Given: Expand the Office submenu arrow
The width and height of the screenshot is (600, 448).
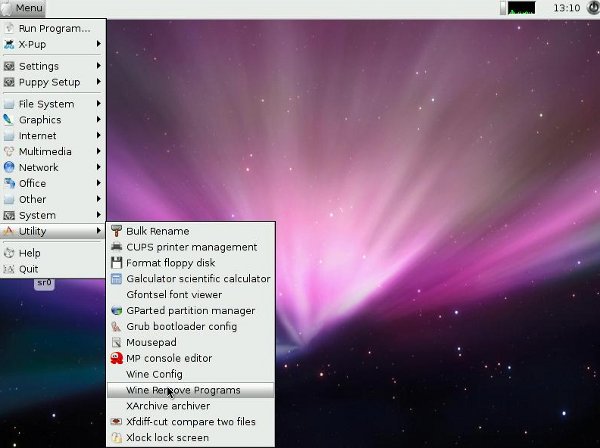Looking at the screenshot, I should click(99, 183).
